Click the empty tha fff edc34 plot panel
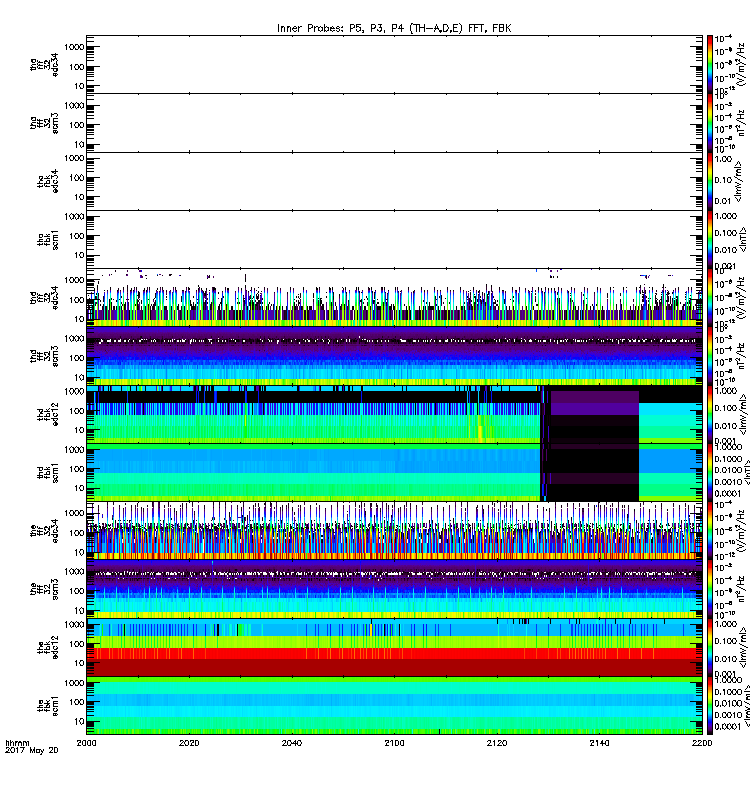This screenshot has width=750, height=800. (394, 64)
